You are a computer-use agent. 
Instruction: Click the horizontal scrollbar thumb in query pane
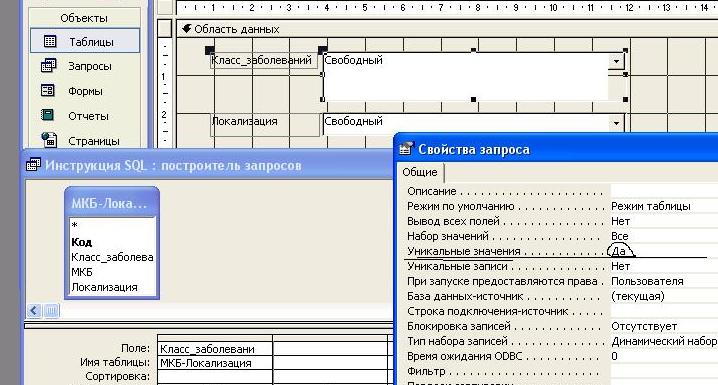(x=51, y=311)
